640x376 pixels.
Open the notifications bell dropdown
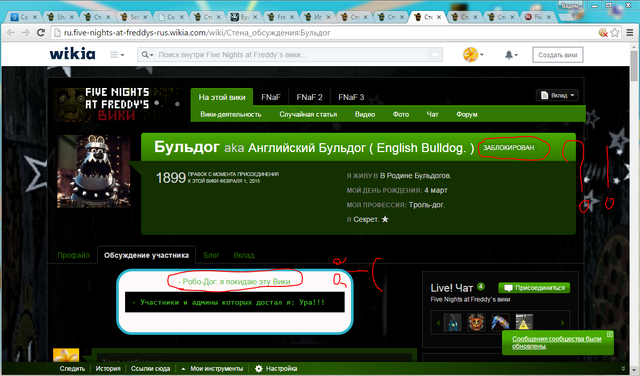511,55
